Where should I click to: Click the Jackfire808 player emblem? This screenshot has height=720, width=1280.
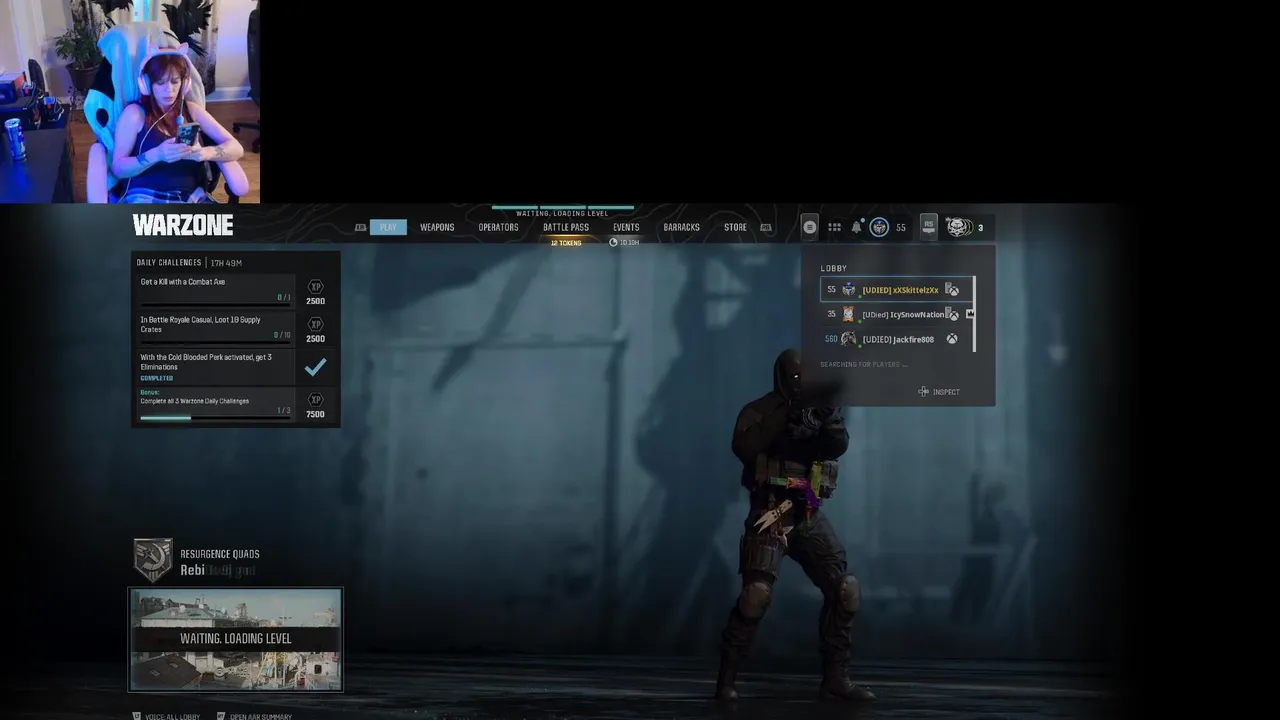[849, 339]
